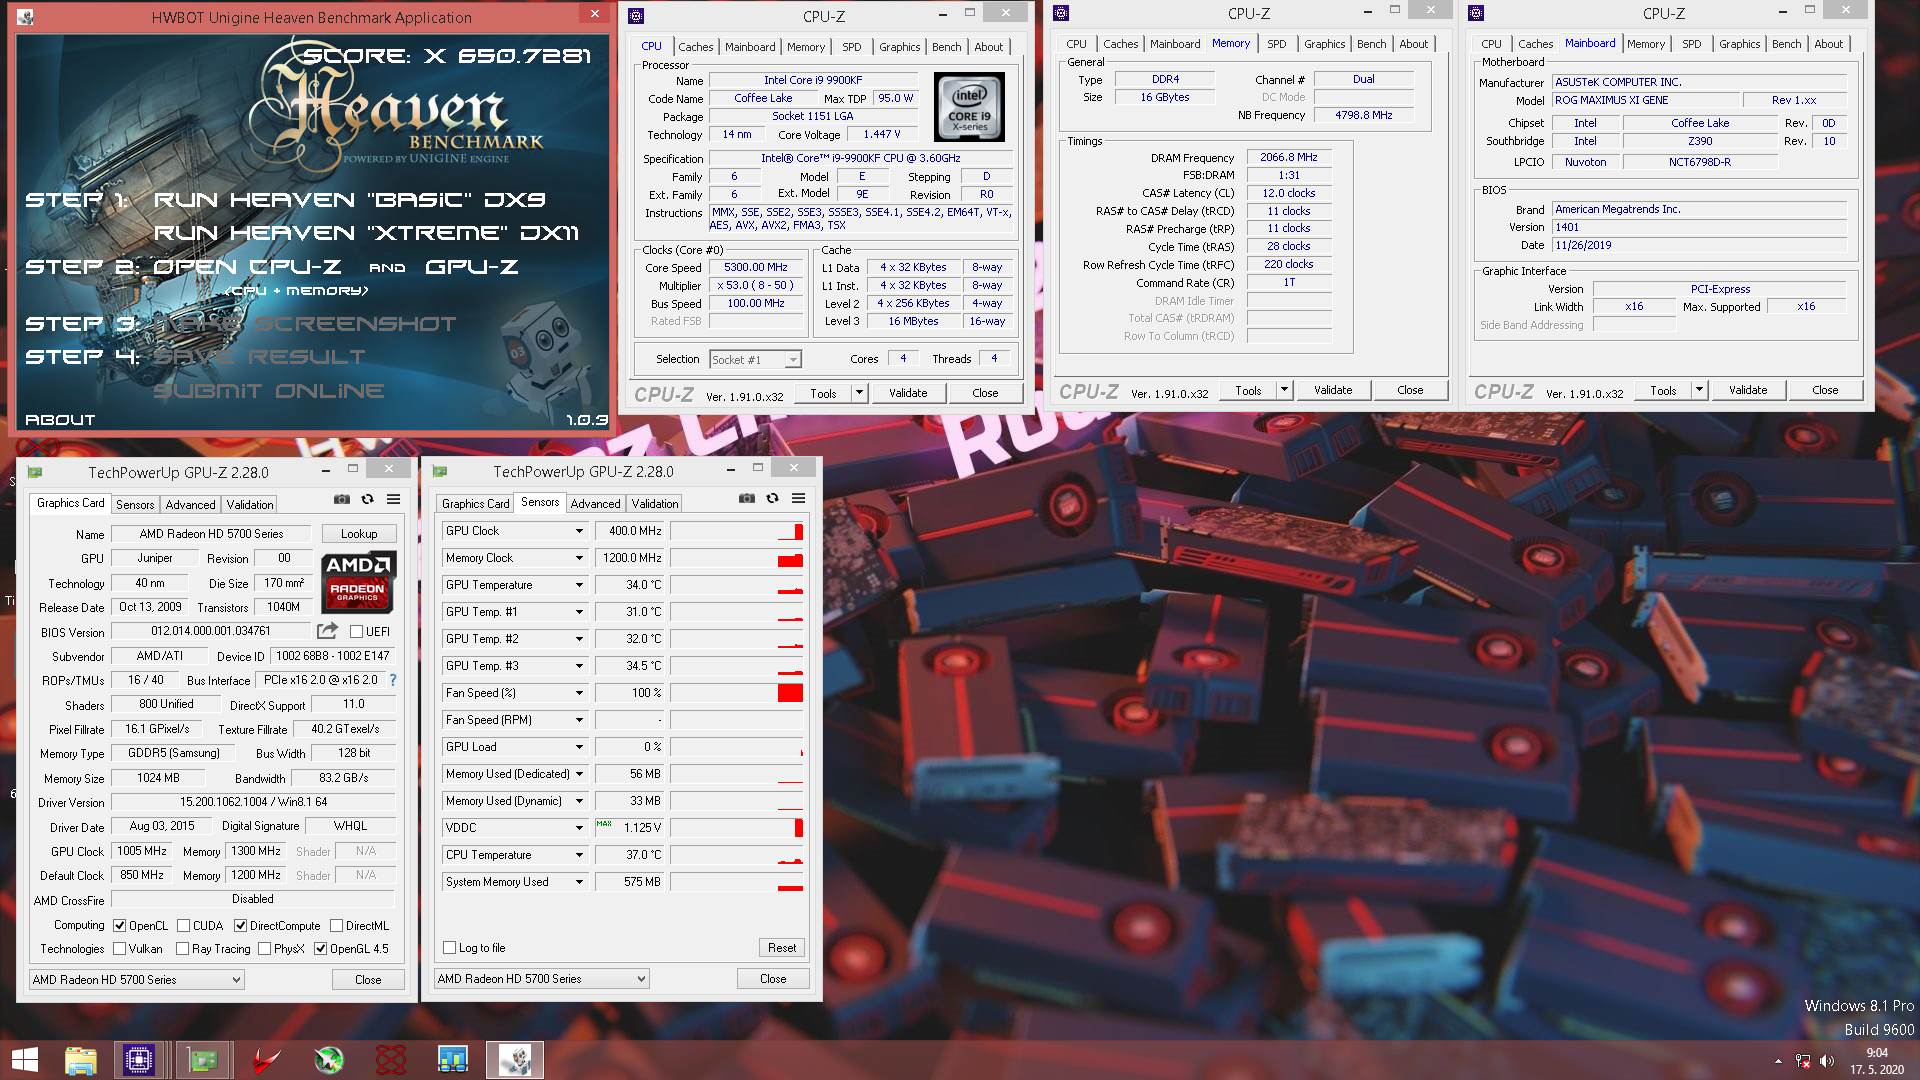The image size is (1920, 1080).
Task: Toggle the OpenCL checkbox
Action: (x=120, y=926)
